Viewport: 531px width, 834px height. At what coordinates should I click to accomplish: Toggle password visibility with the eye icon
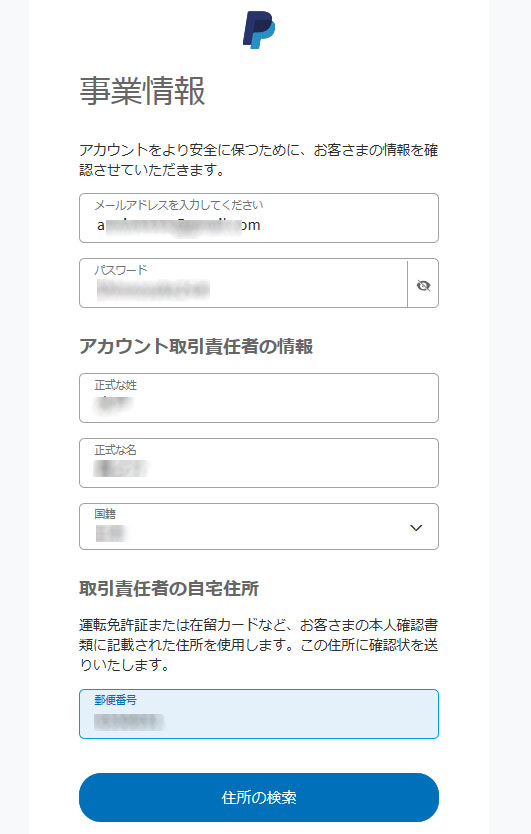click(x=423, y=286)
